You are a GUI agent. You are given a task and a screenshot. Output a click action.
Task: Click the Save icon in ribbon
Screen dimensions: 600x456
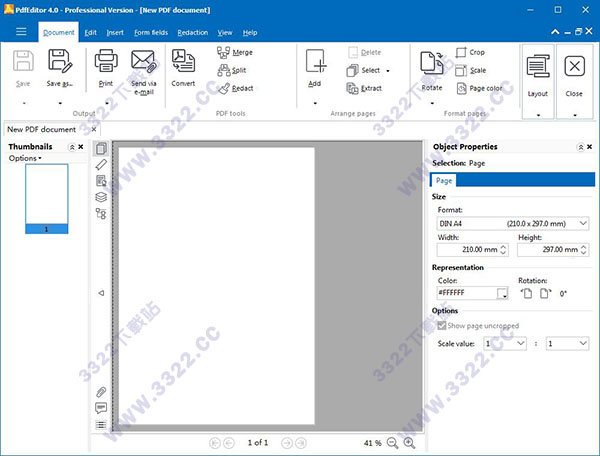[23, 60]
